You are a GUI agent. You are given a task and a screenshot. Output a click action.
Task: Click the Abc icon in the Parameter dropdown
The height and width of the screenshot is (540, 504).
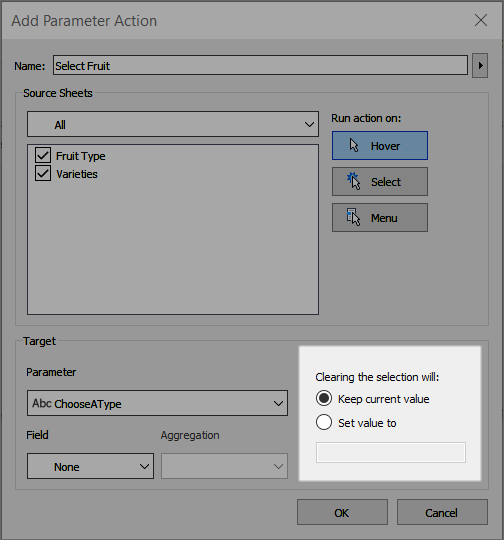(x=42, y=403)
